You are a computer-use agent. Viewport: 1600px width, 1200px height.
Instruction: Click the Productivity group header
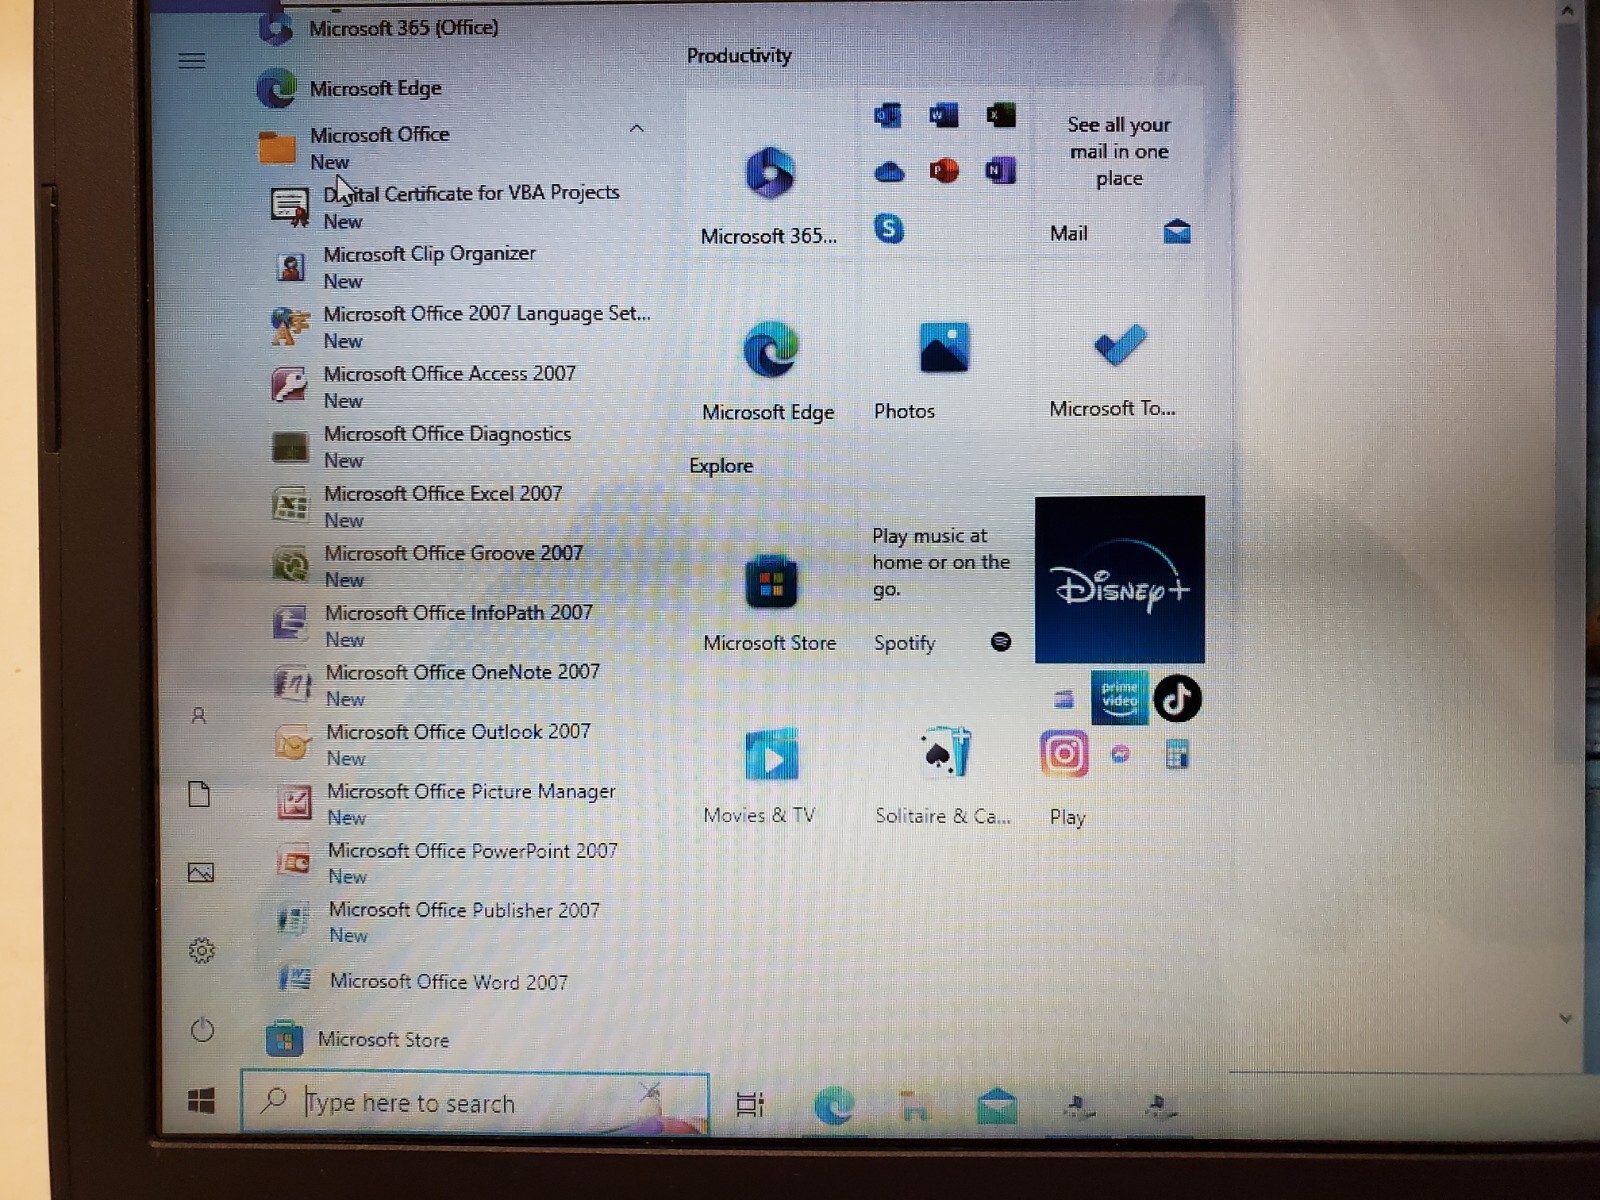(x=739, y=56)
